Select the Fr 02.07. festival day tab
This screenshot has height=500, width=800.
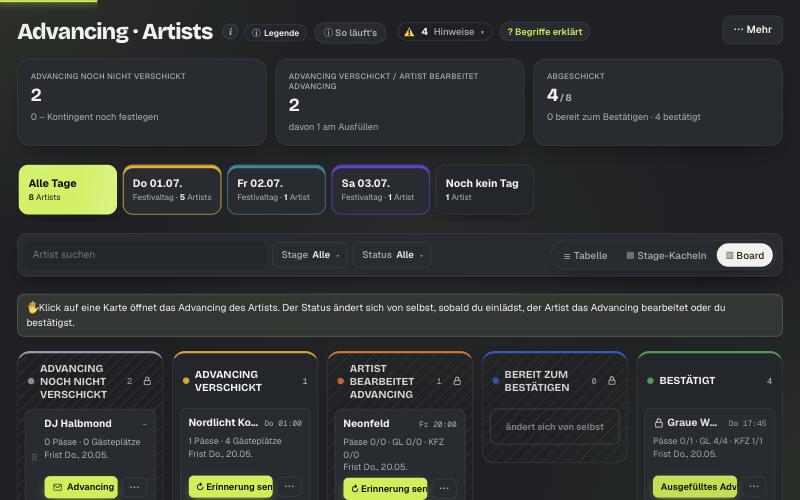pyautogui.click(x=276, y=189)
